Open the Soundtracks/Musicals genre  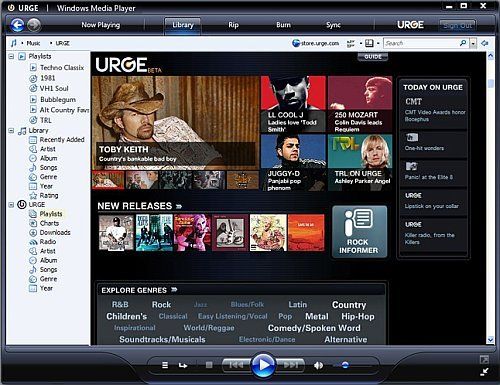pos(162,340)
